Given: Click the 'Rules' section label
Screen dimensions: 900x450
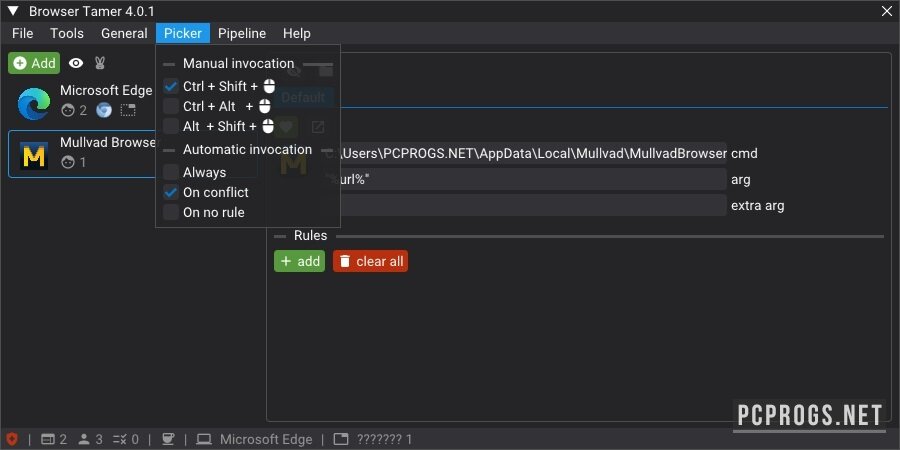Looking at the screenshot, I should (x=311, y=235).
